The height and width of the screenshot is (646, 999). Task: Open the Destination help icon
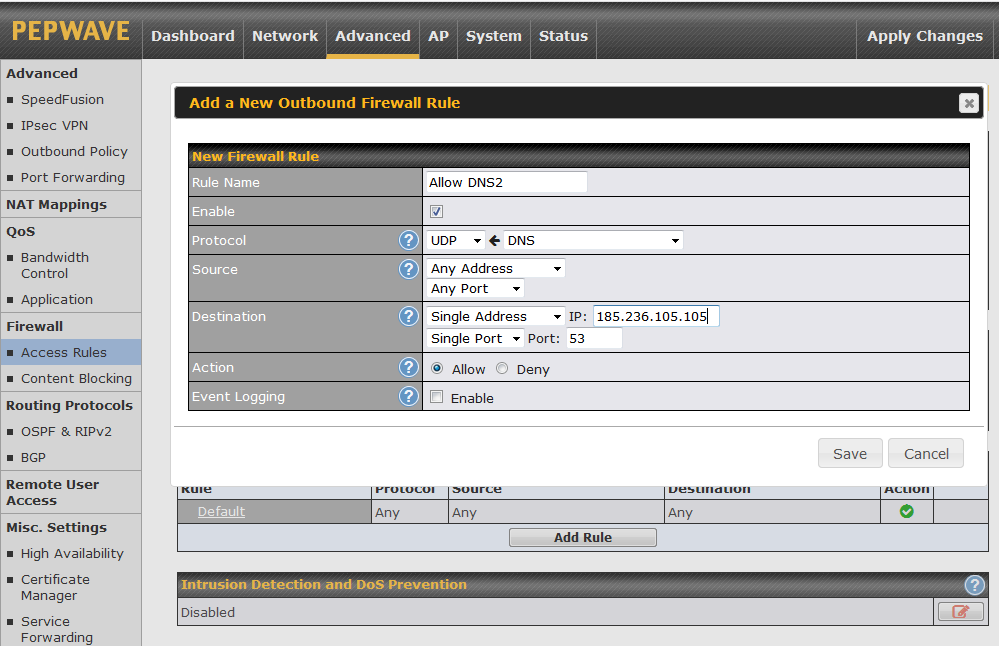coord(408,316)
